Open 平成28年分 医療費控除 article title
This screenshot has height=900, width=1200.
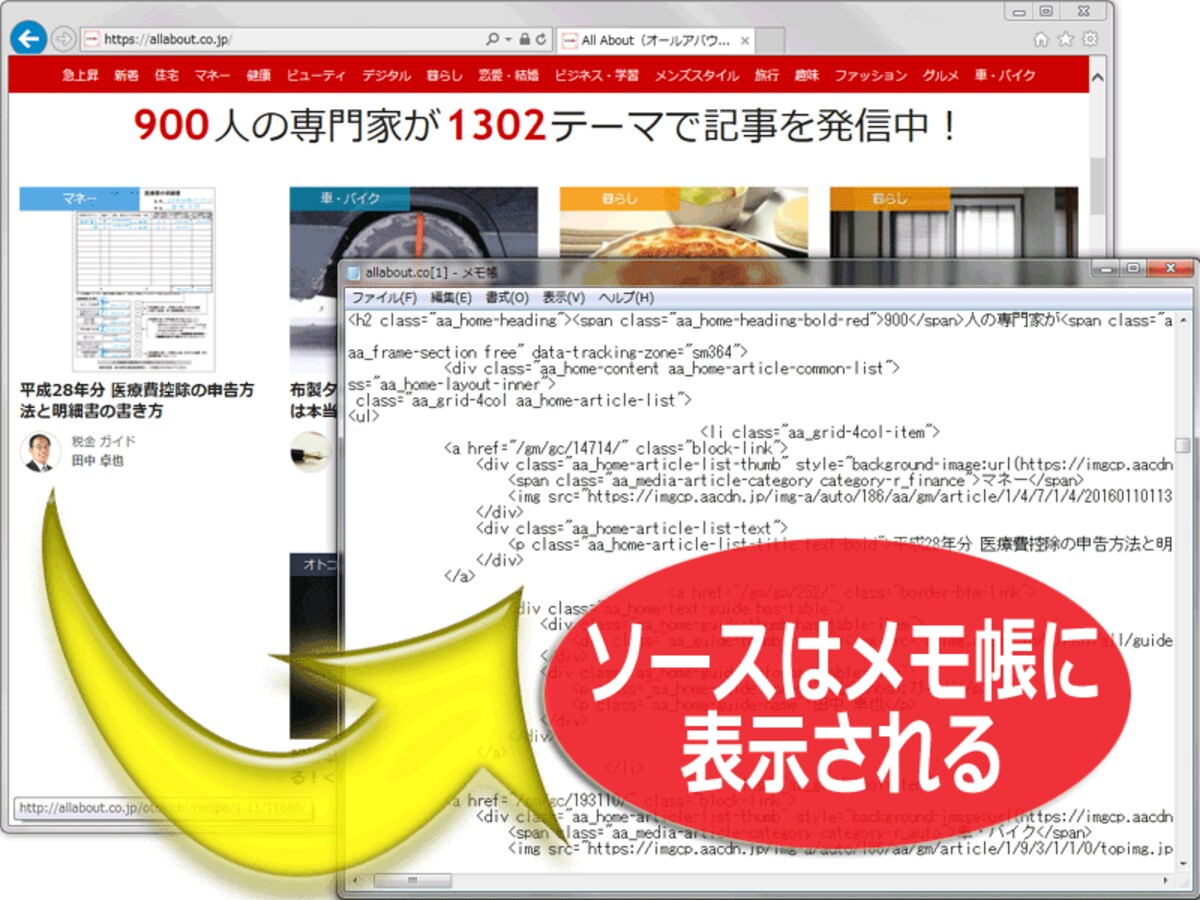click(x=137, y=400)
